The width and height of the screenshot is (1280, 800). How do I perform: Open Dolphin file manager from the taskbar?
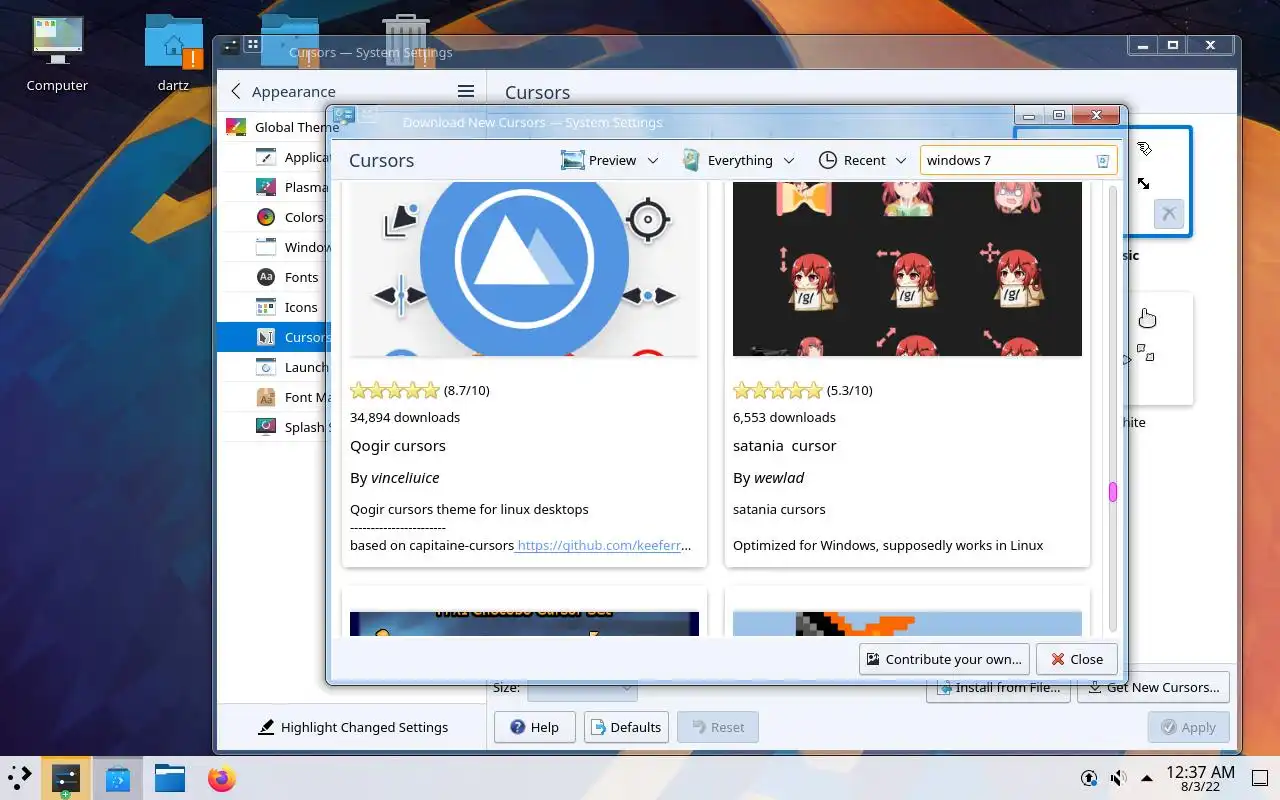(x=170, y=778)
